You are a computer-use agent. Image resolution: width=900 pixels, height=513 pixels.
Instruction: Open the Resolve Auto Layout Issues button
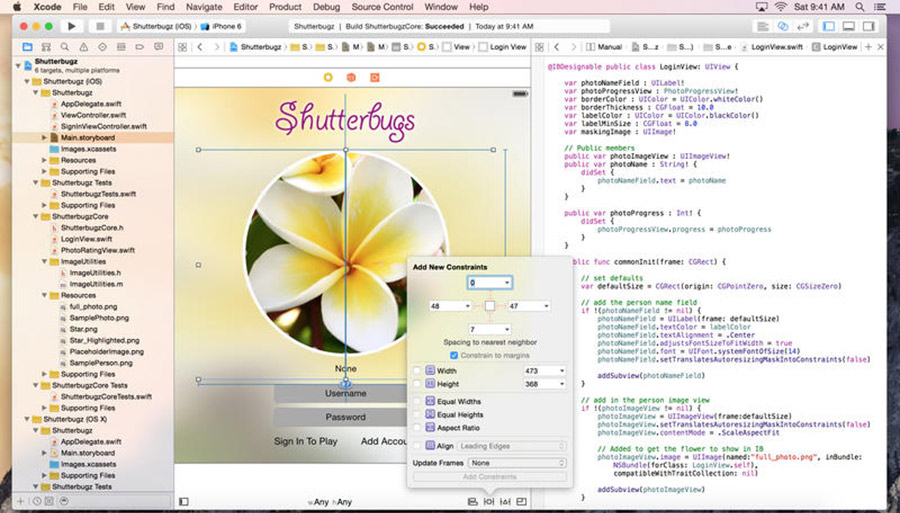pos(505,502)
